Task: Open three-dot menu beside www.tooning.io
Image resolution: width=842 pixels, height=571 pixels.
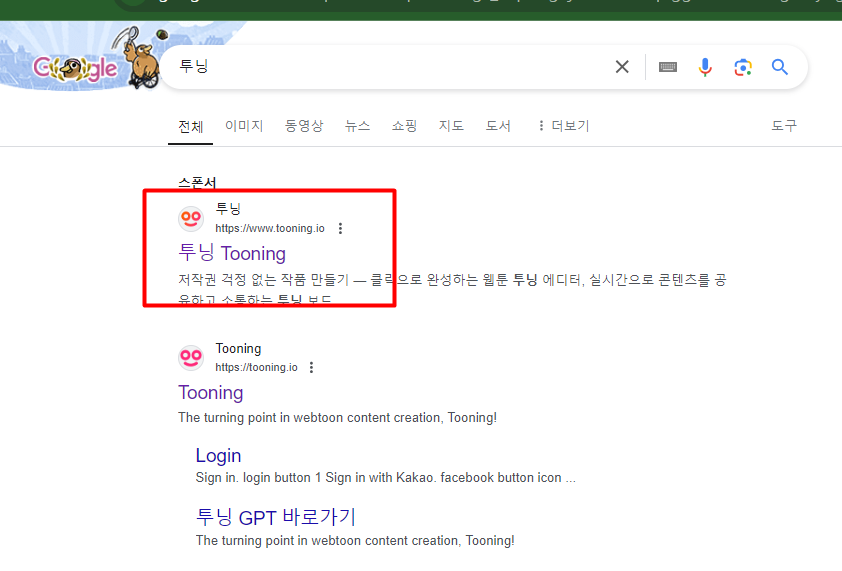Action: click(340, 228)
